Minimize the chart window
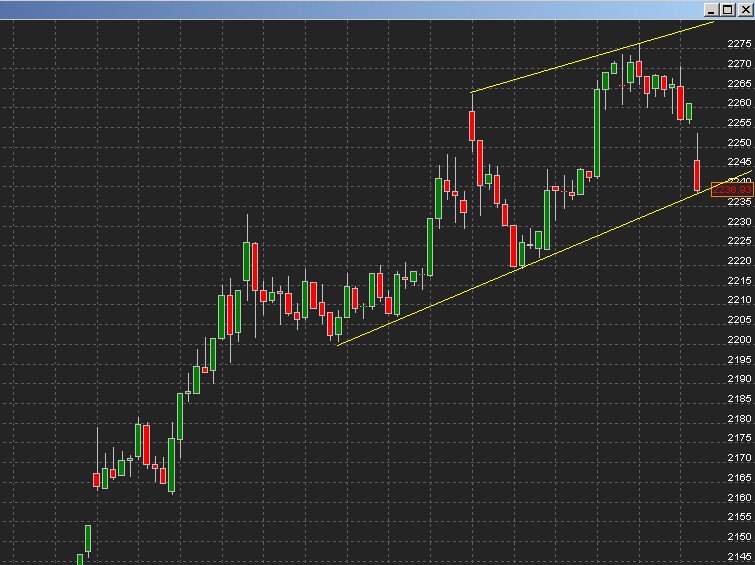 click(711, 10)
